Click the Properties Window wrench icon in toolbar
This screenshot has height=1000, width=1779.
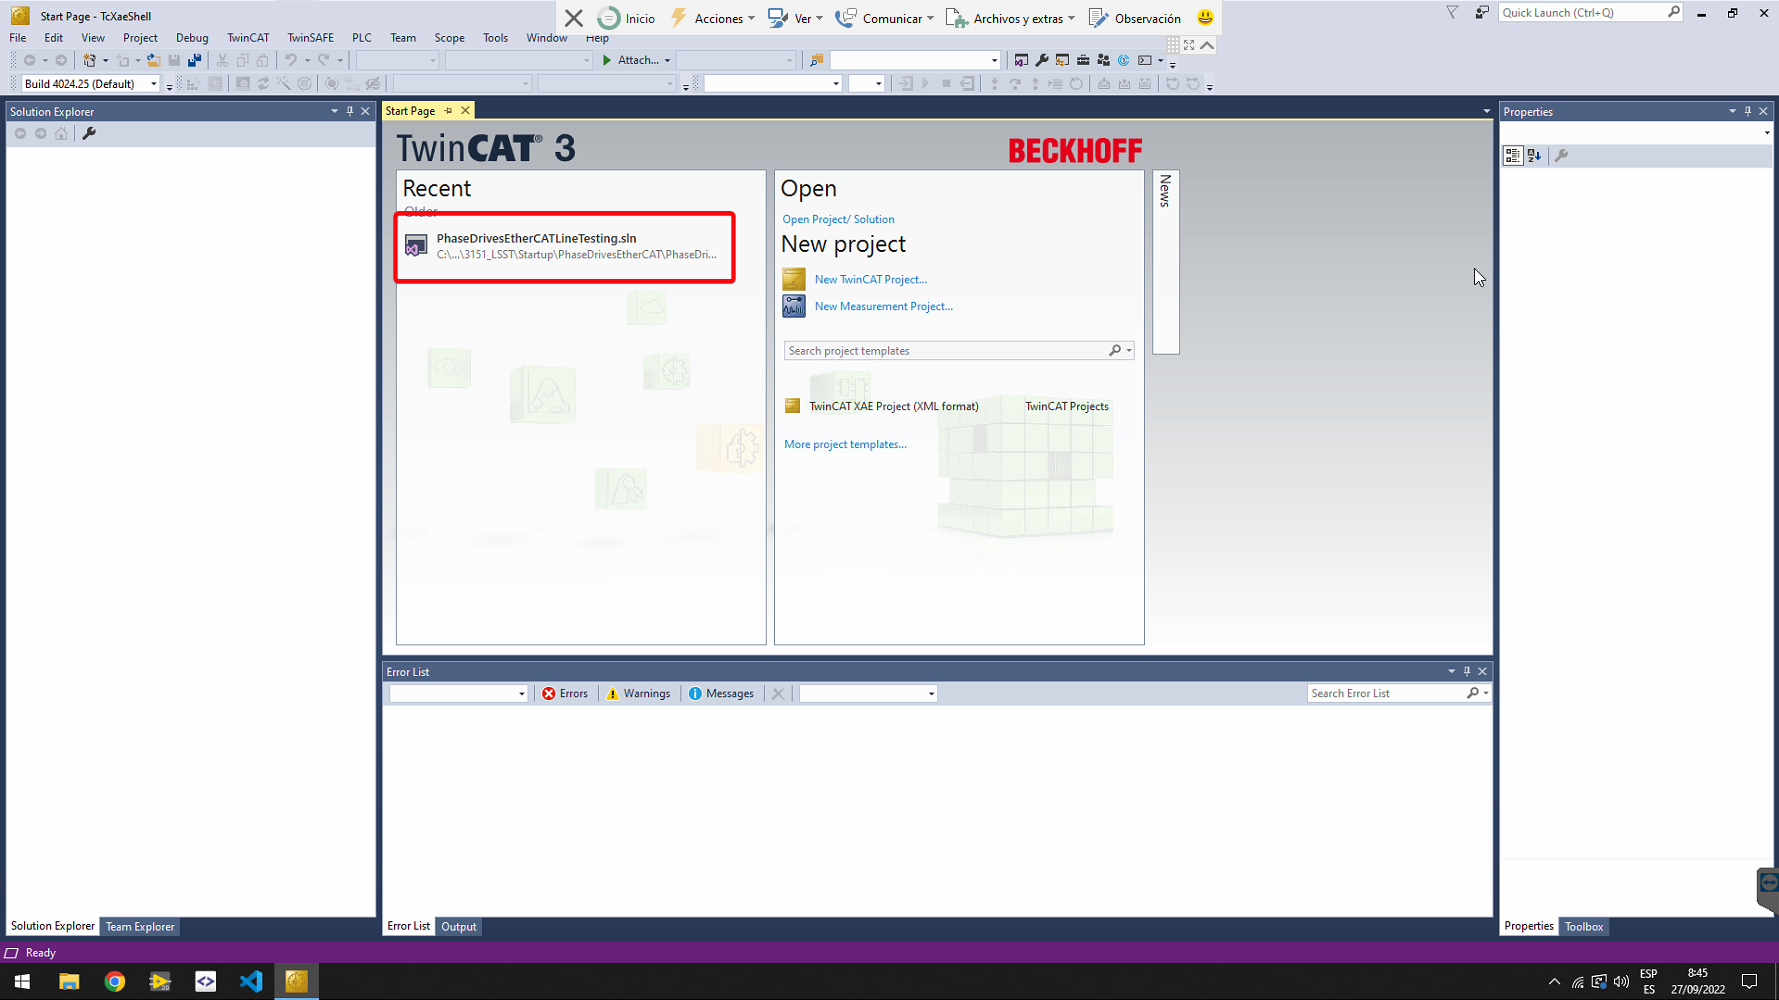[x=1042, y=60]
